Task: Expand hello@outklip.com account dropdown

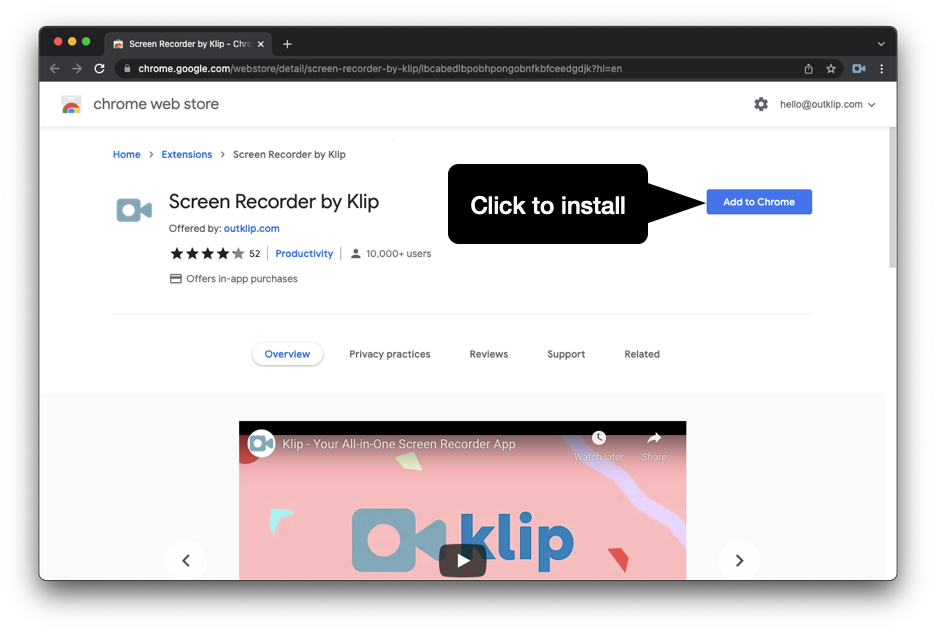Action: point(827,104)
